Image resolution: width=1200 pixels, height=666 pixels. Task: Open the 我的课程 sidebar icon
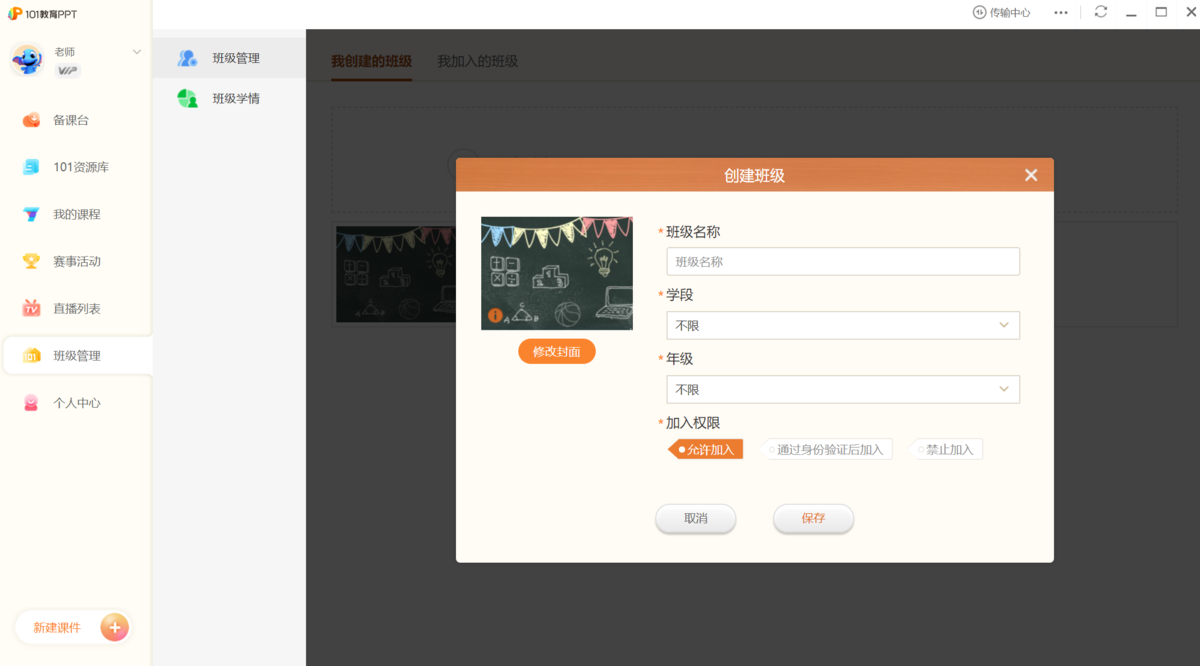[x=32, y=214]
